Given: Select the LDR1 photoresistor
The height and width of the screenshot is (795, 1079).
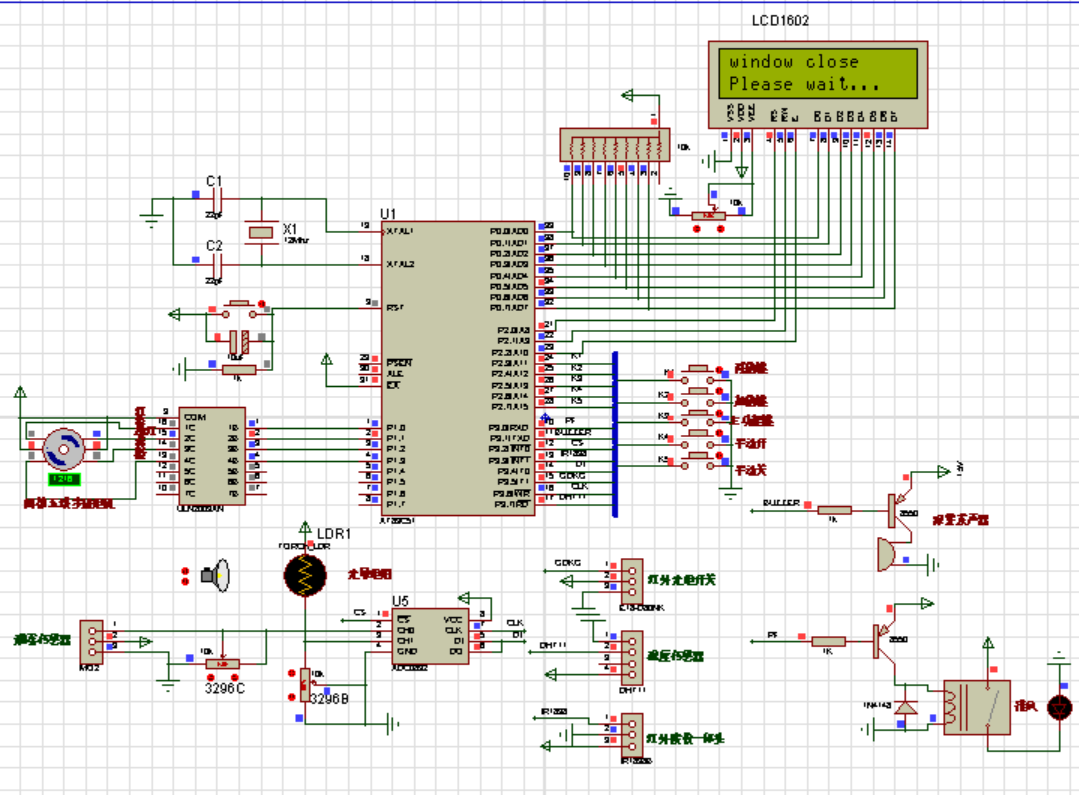Looking at the screenshot, I should point(305,575).
